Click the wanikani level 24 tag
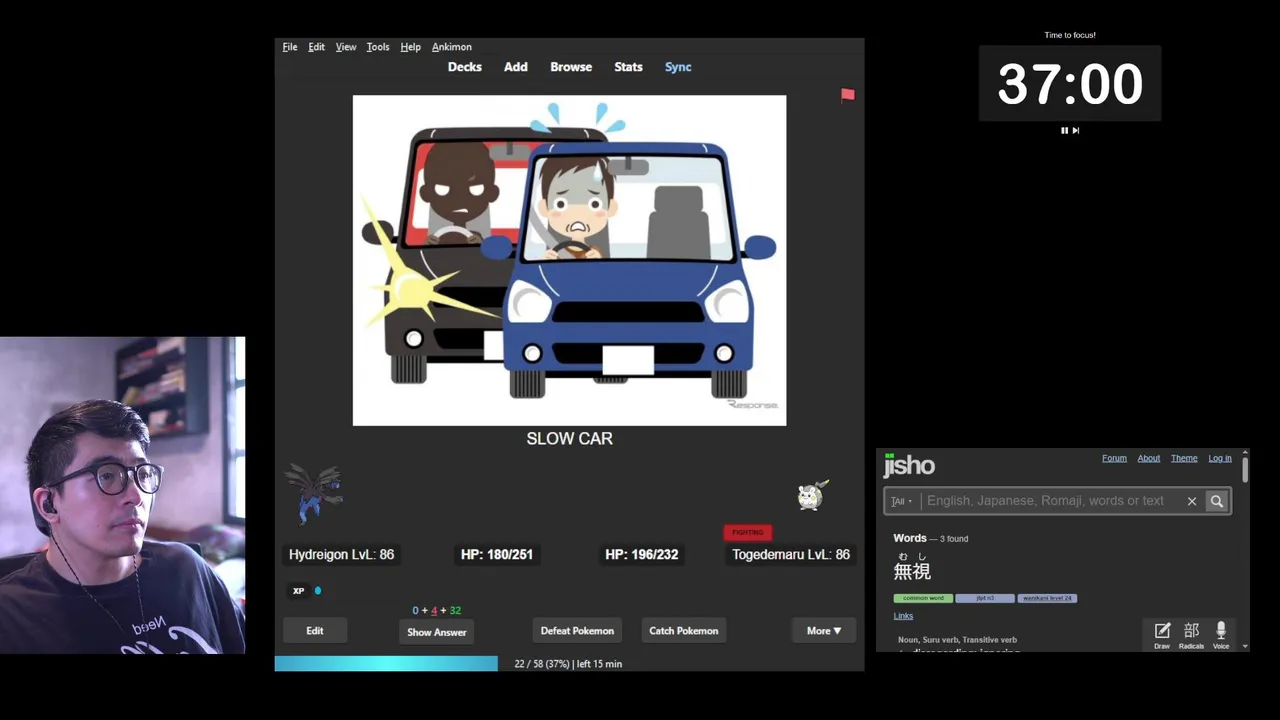This screenshot has width=1280, height=720. coord(1047,598)
